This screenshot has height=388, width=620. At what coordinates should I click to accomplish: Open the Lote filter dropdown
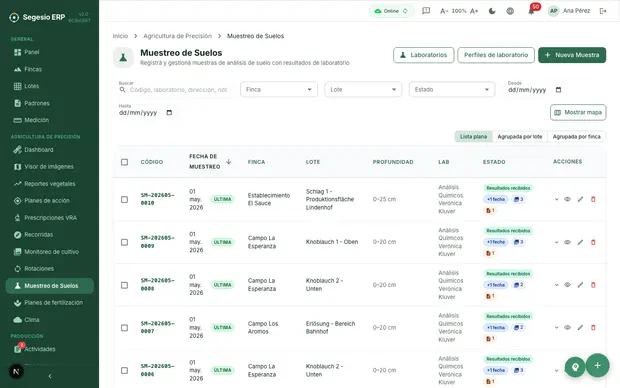coord(363,90)
